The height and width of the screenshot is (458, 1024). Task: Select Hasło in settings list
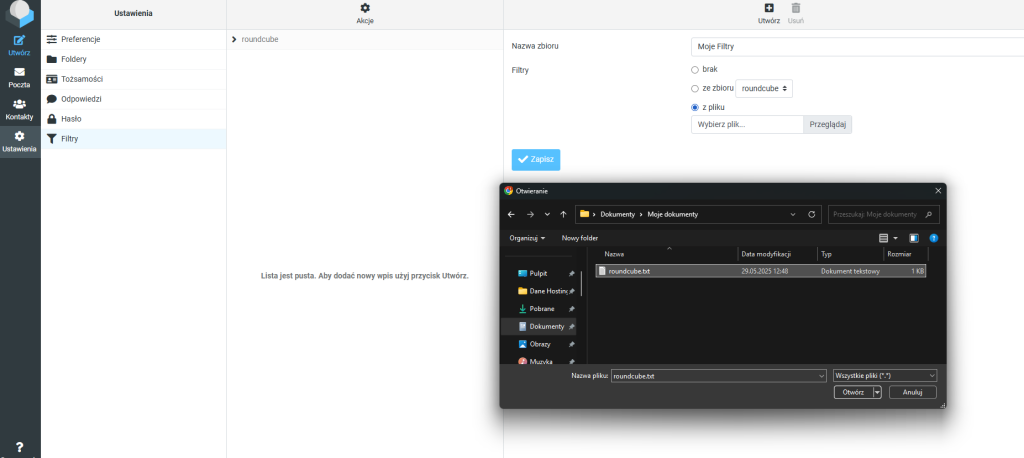pyautogui.click(x=134, y=119)
